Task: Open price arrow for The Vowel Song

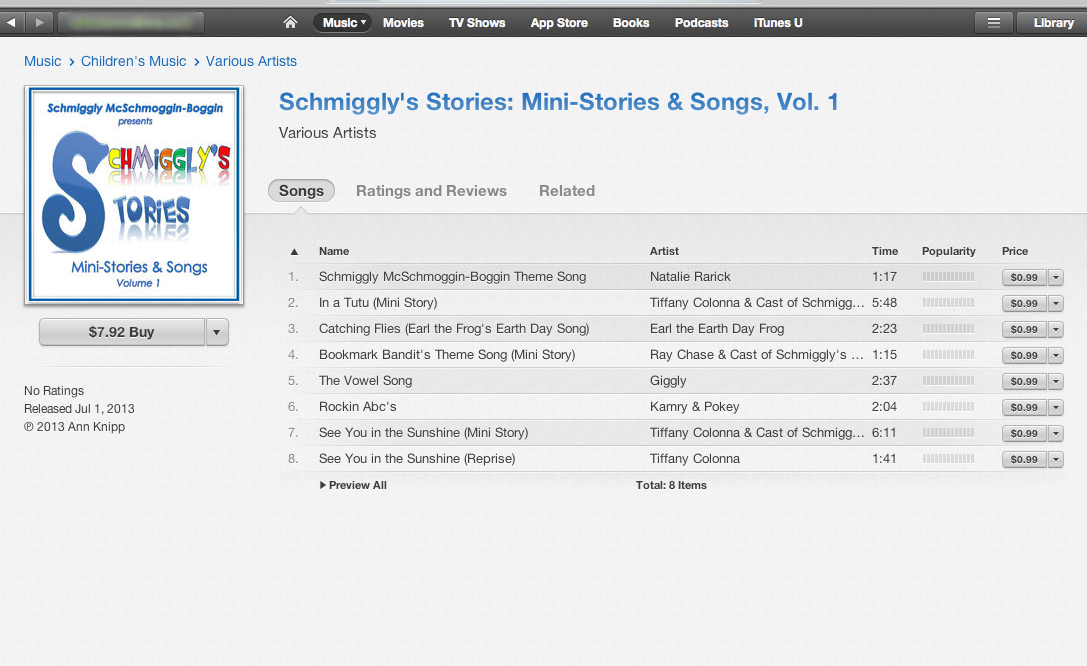Action: 1056,381
